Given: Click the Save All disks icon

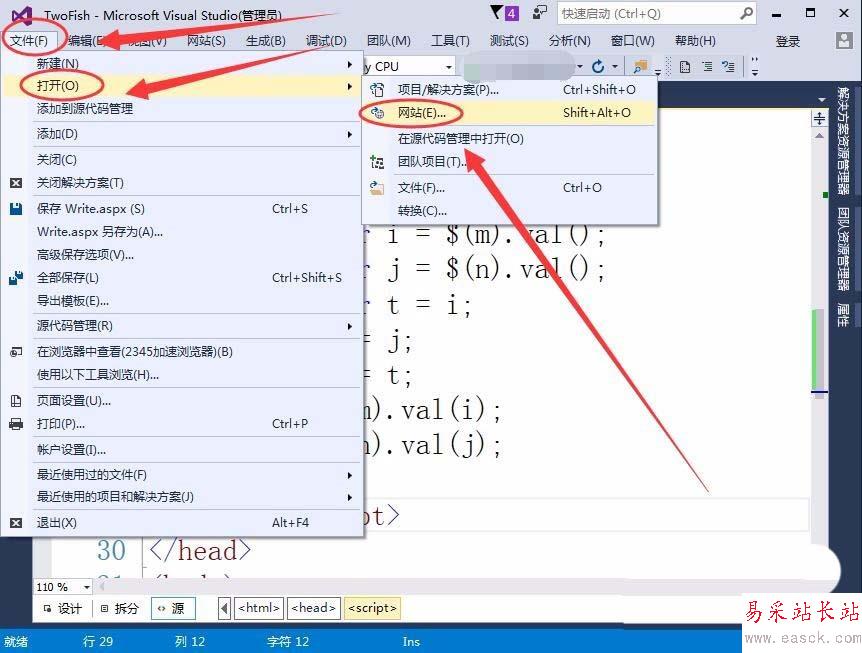Looking at the screenshot, I should (16, 278).
